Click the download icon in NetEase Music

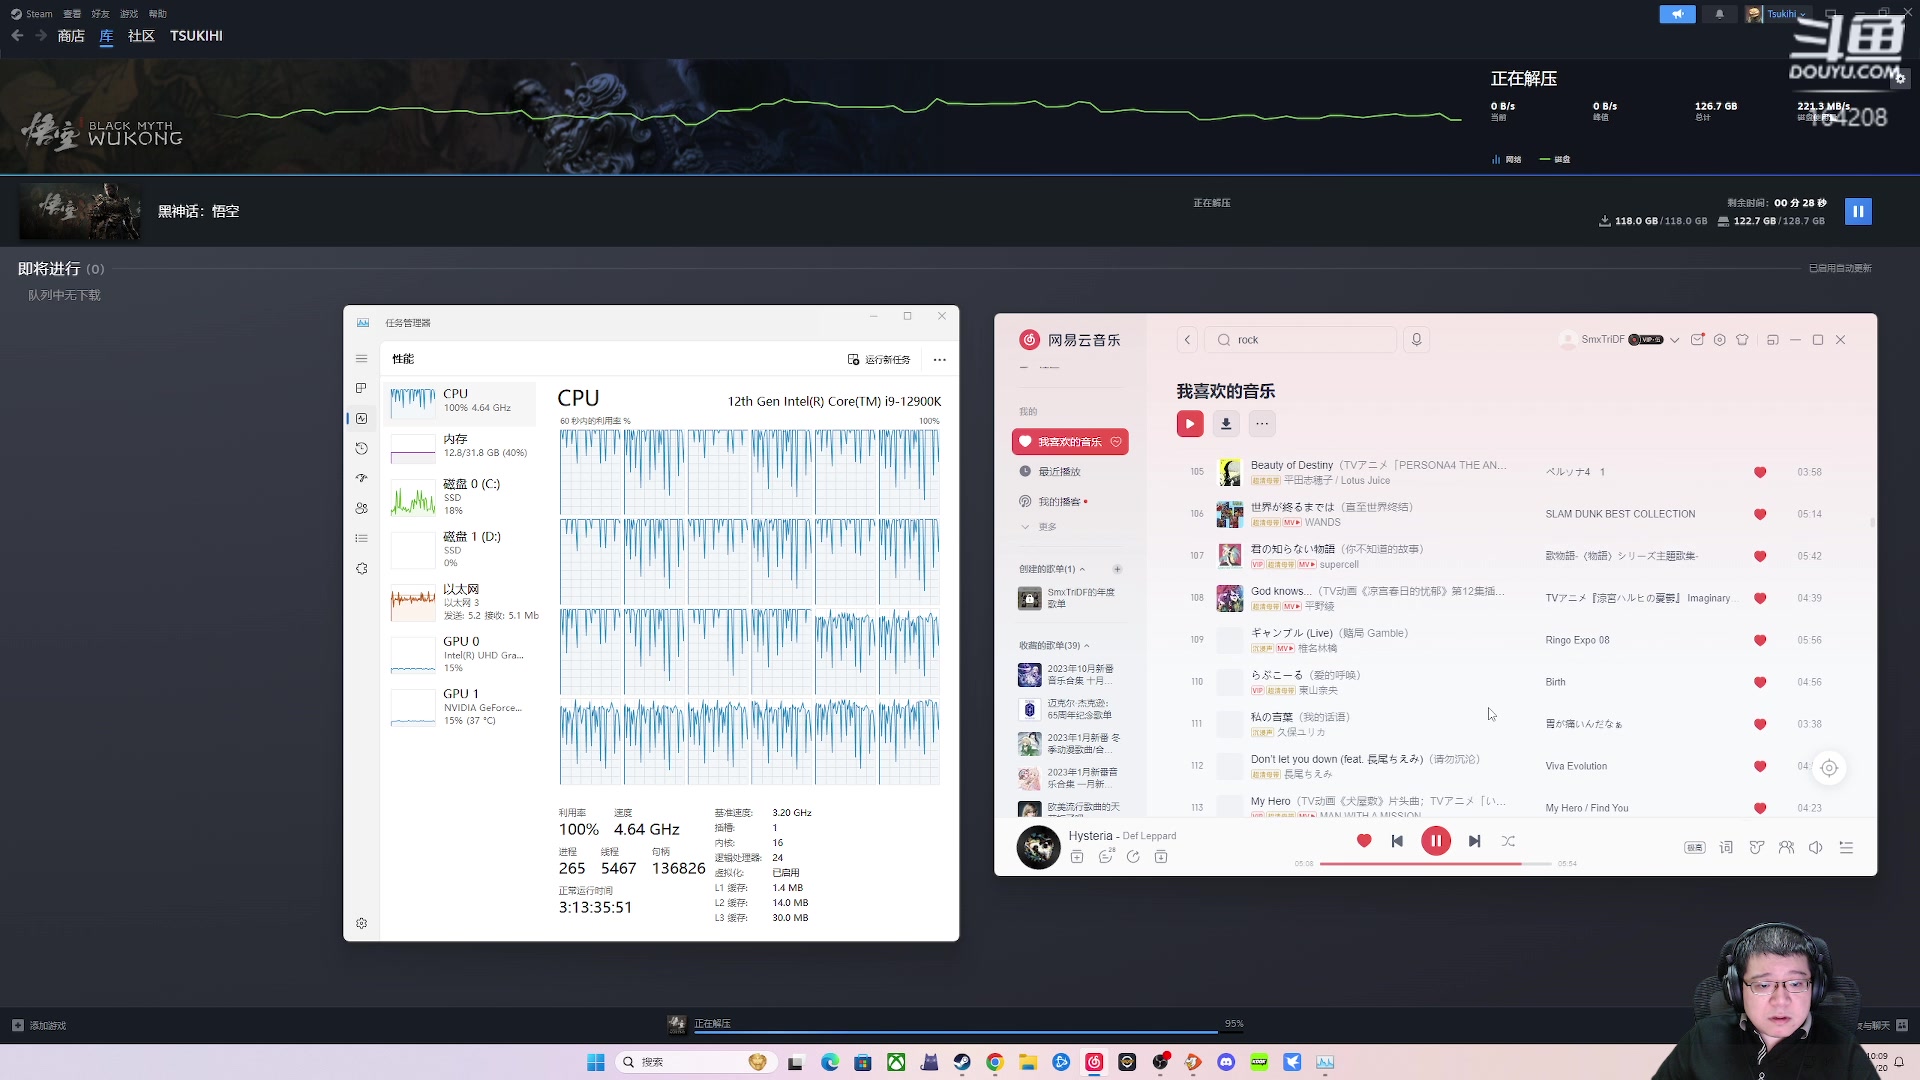[x=1225, y=423]
